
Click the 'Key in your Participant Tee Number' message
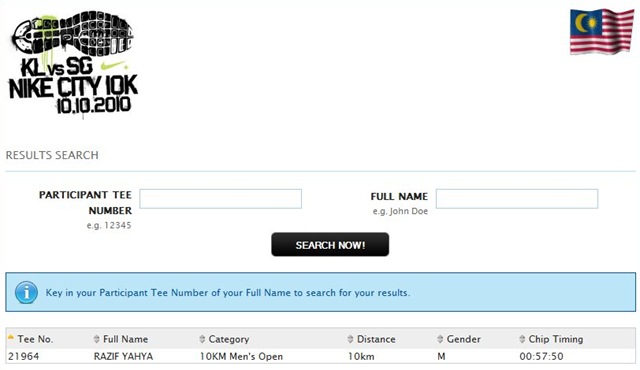click(228, 293)
